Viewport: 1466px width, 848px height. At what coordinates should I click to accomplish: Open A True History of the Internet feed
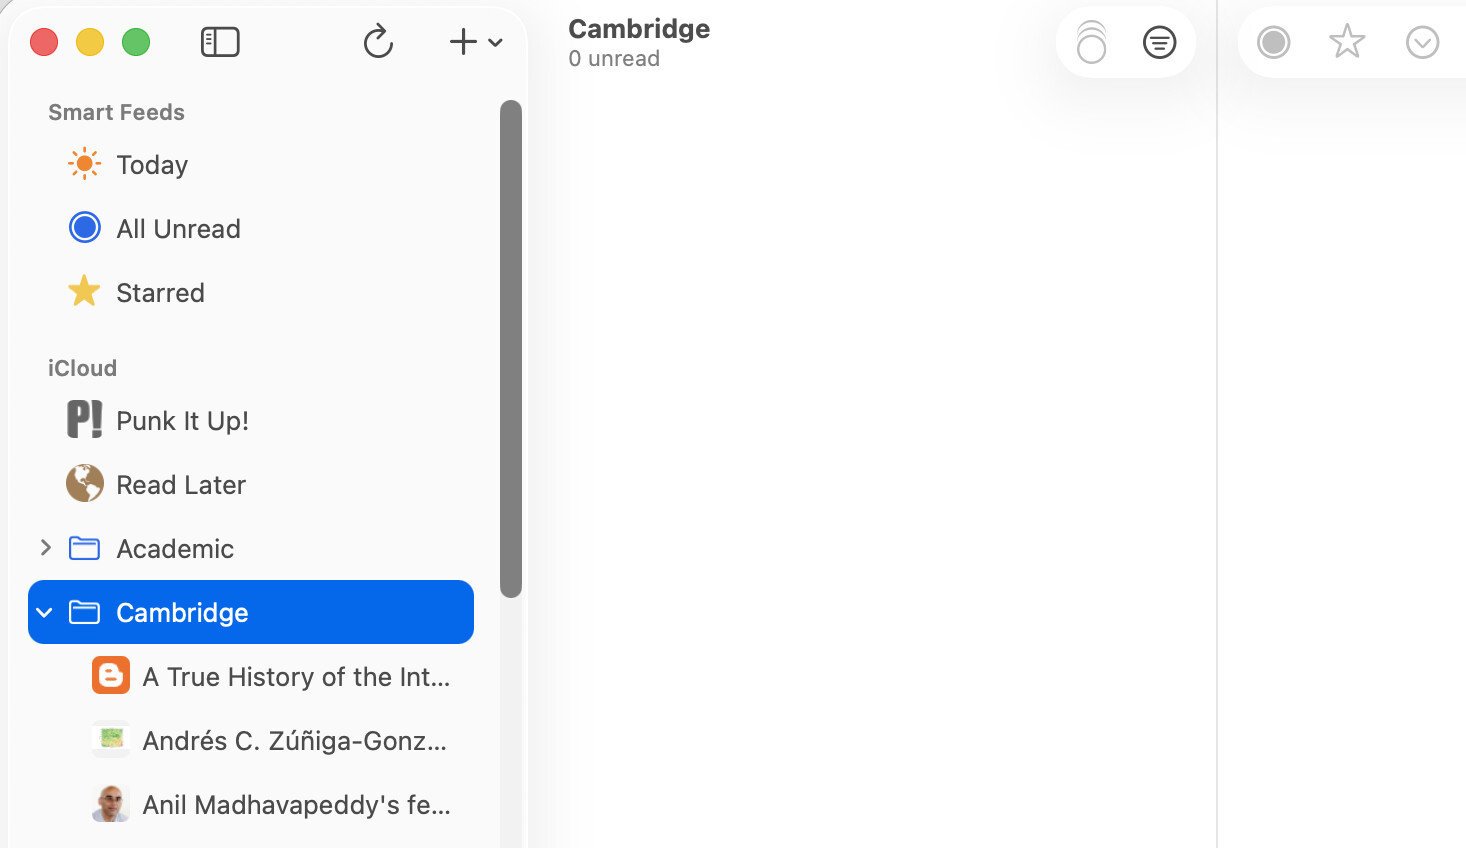tap(296, 677)
